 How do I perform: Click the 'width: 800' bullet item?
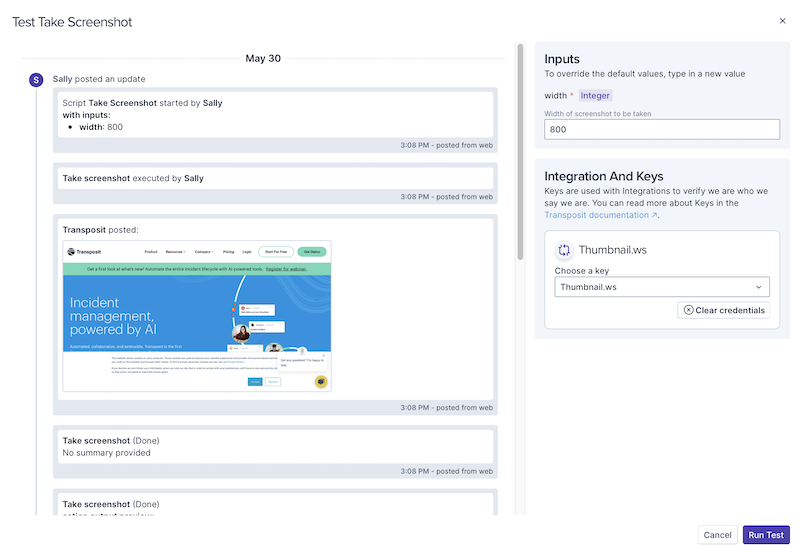101,127
